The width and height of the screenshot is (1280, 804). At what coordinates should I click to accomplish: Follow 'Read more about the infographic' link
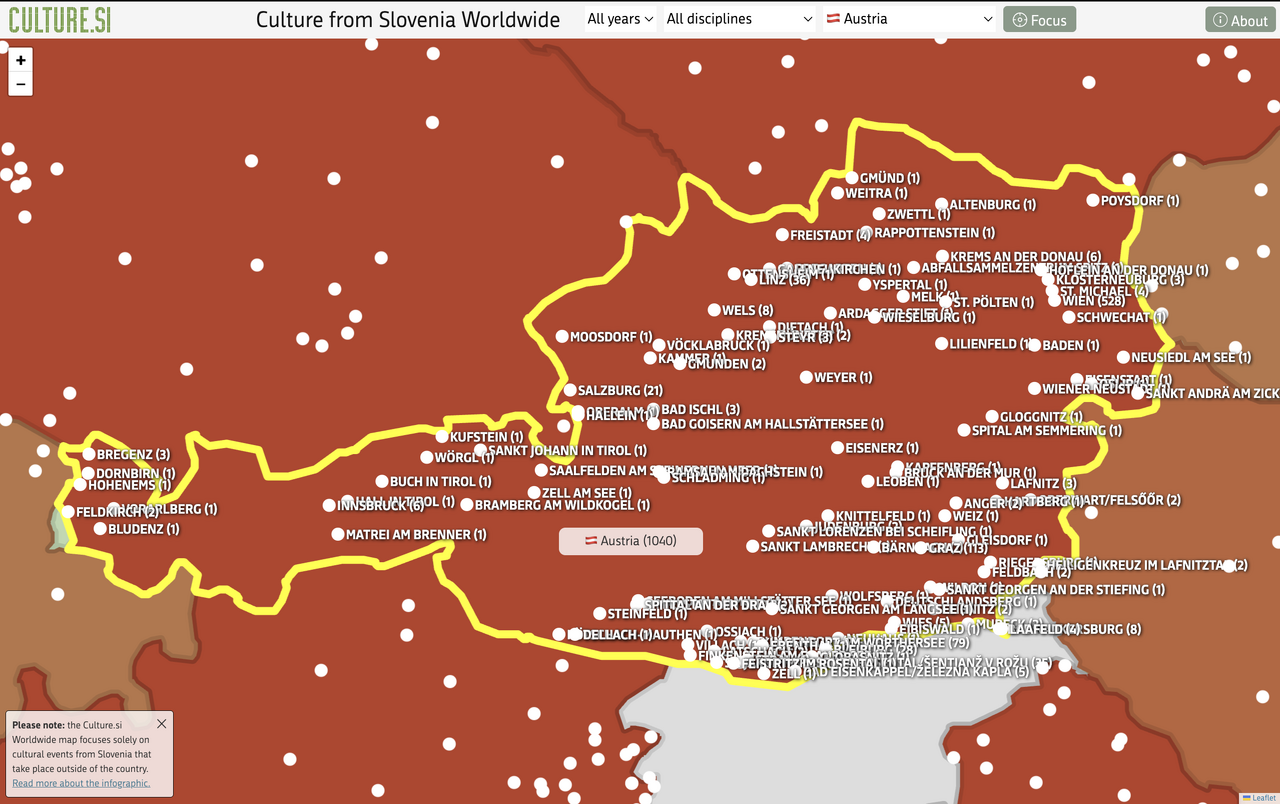81,783
